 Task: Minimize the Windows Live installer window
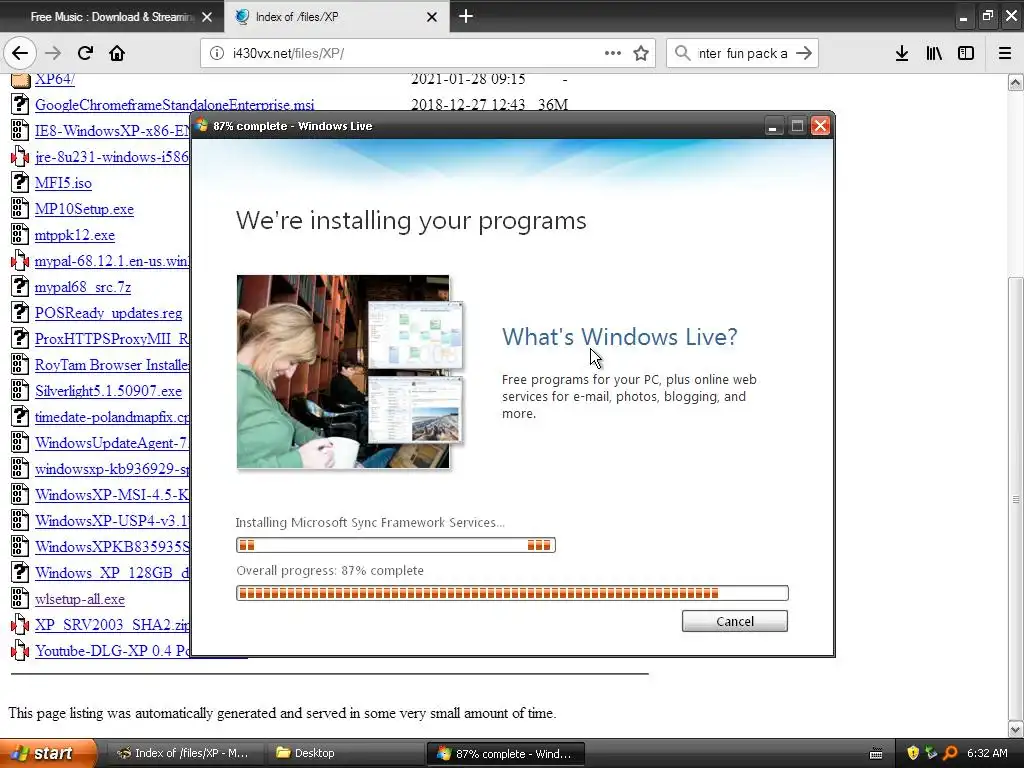[773, 125]
